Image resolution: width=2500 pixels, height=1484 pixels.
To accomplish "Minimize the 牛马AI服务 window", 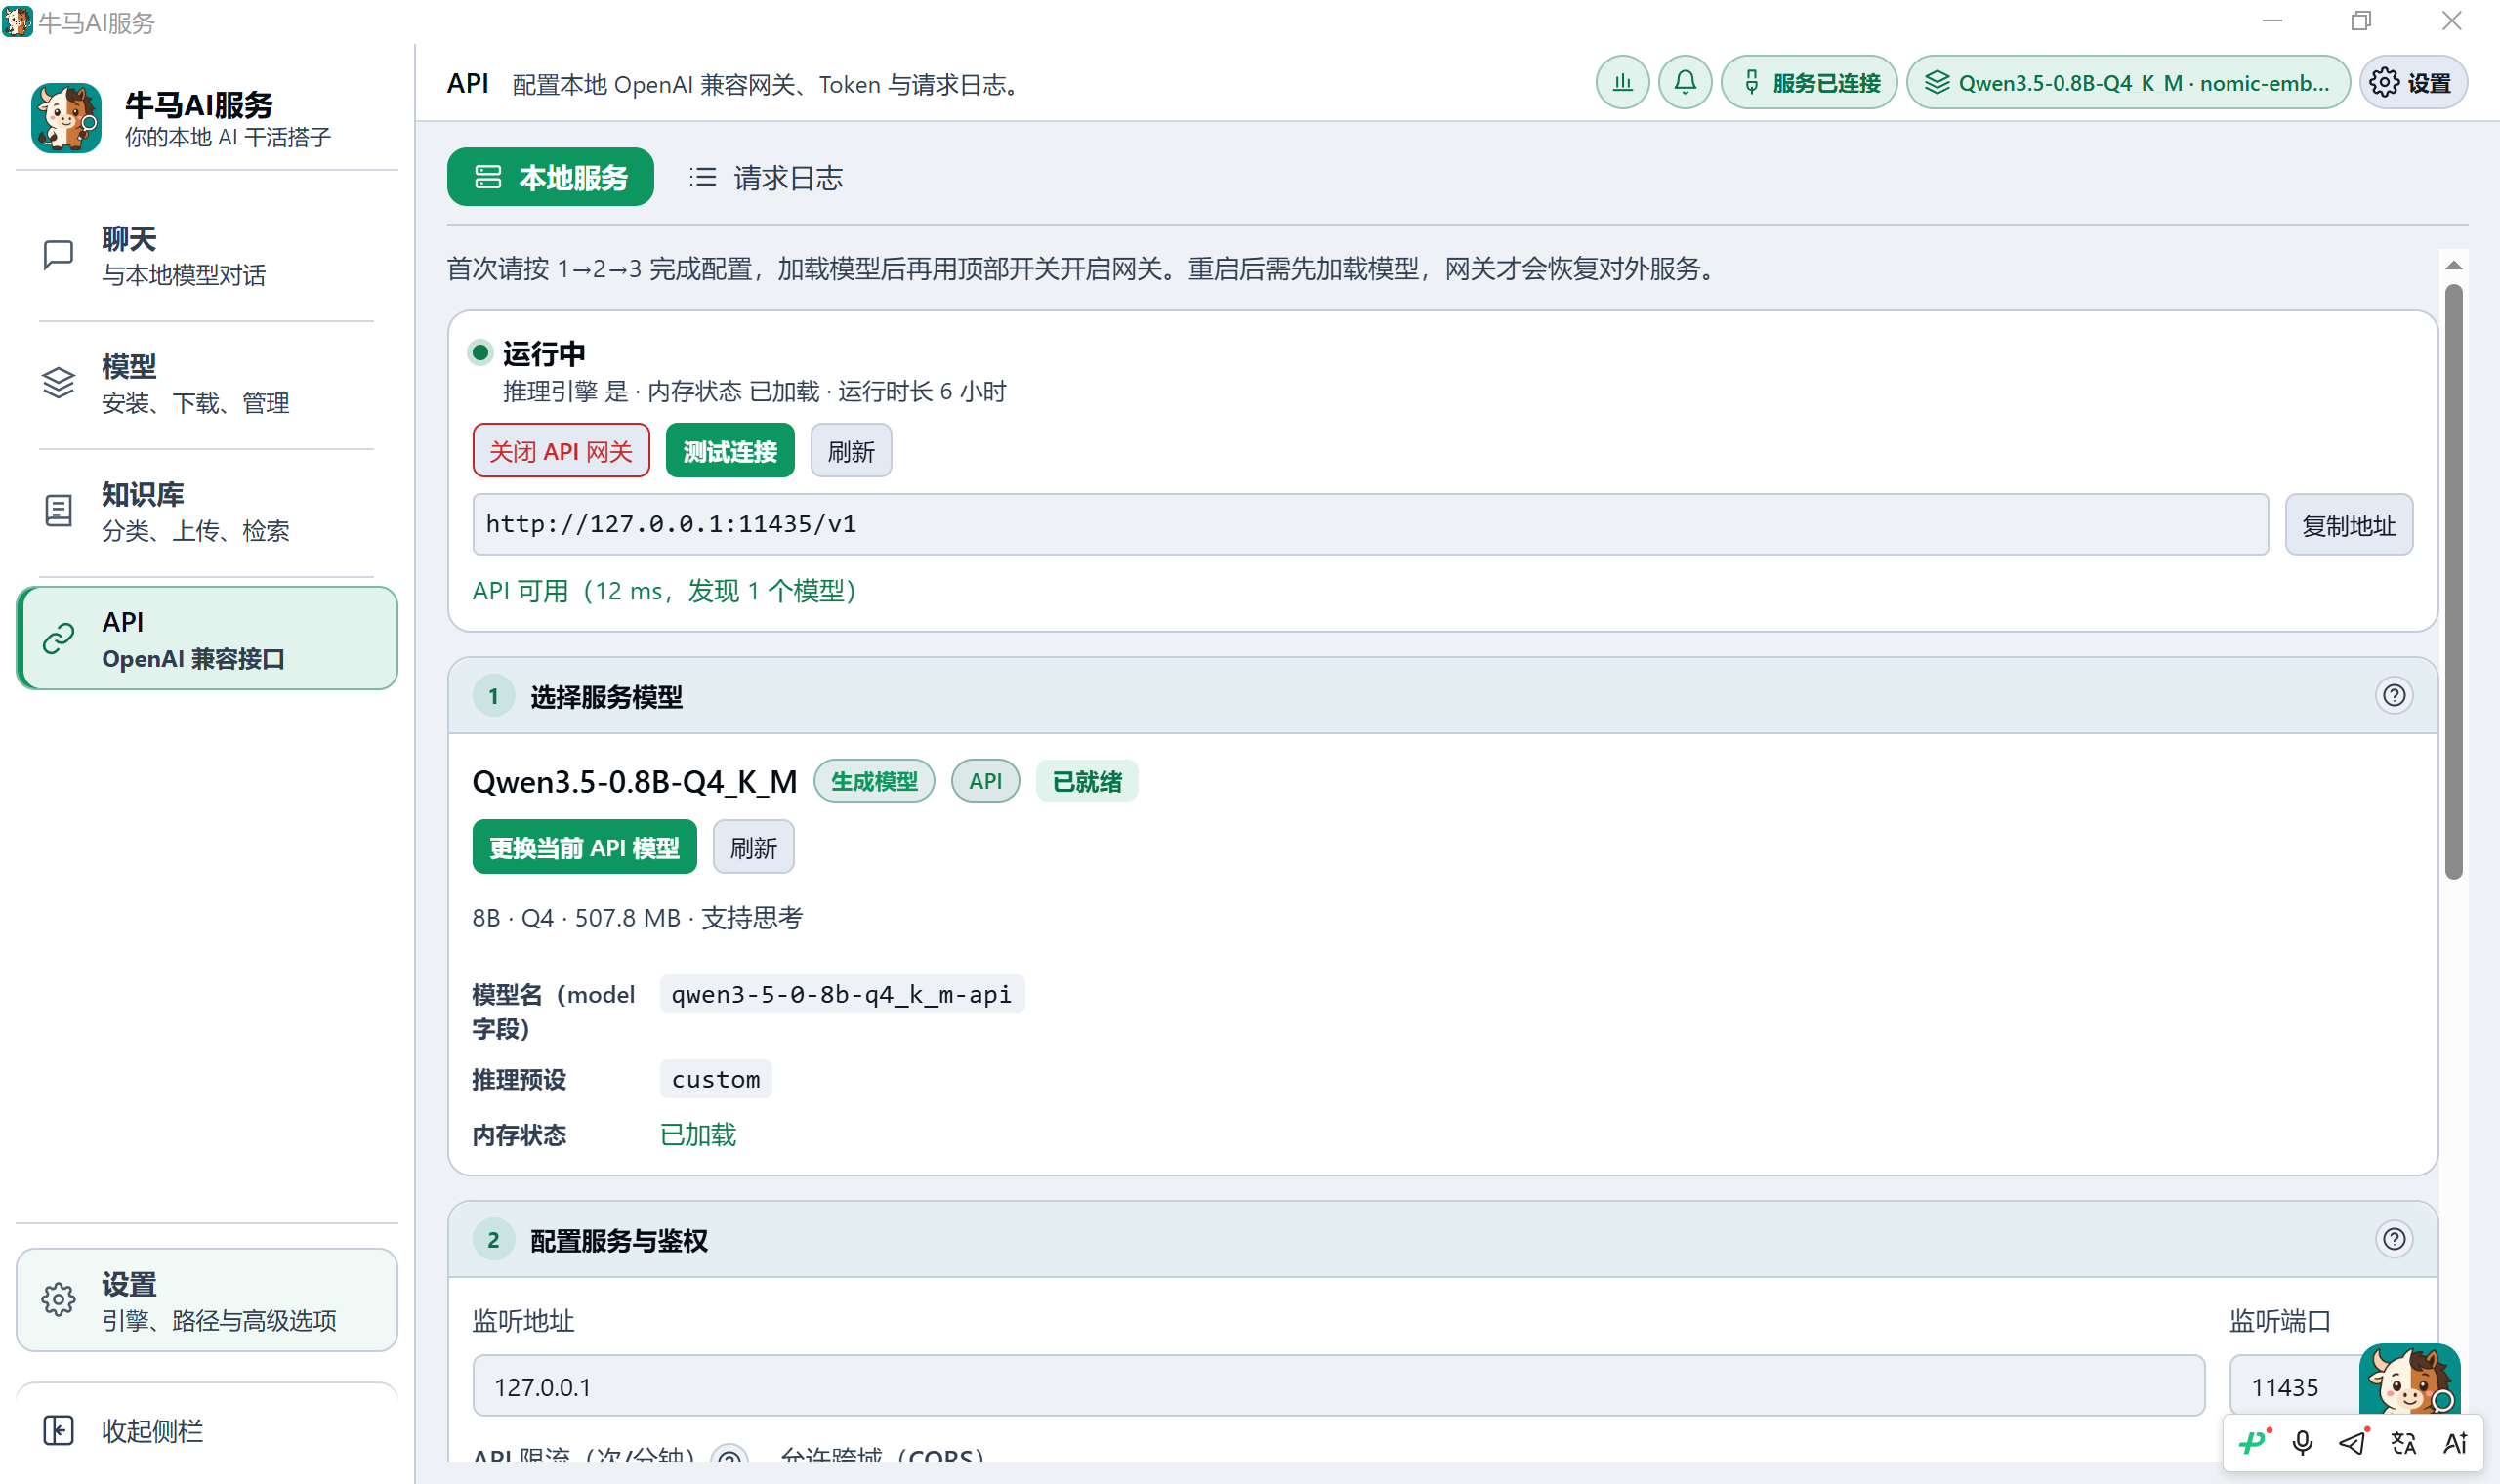I will pos(2272,21).
